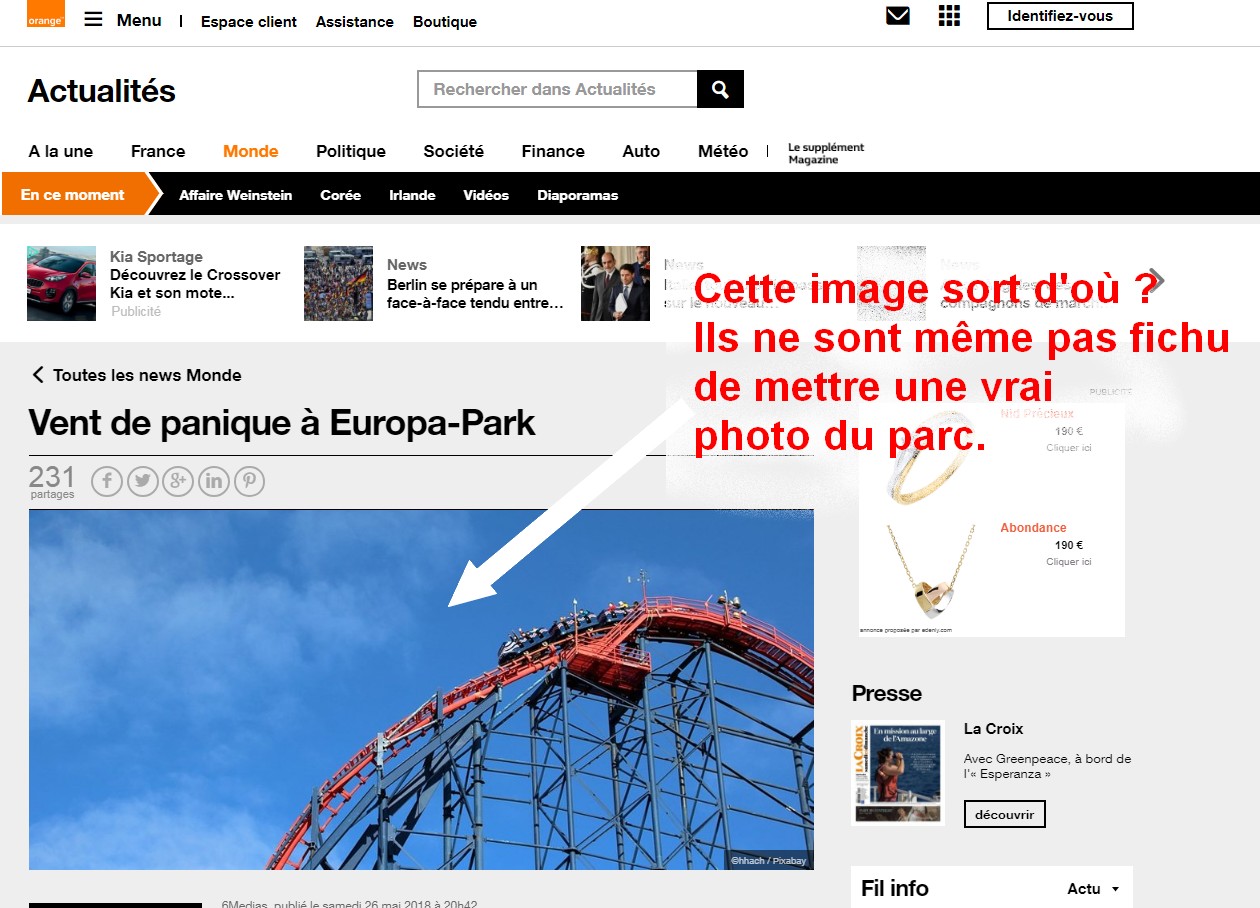Open Le supplément Magazine
Image resolution: width=1260 pixels, height=908 pixels.
click(x=826, y=153)
